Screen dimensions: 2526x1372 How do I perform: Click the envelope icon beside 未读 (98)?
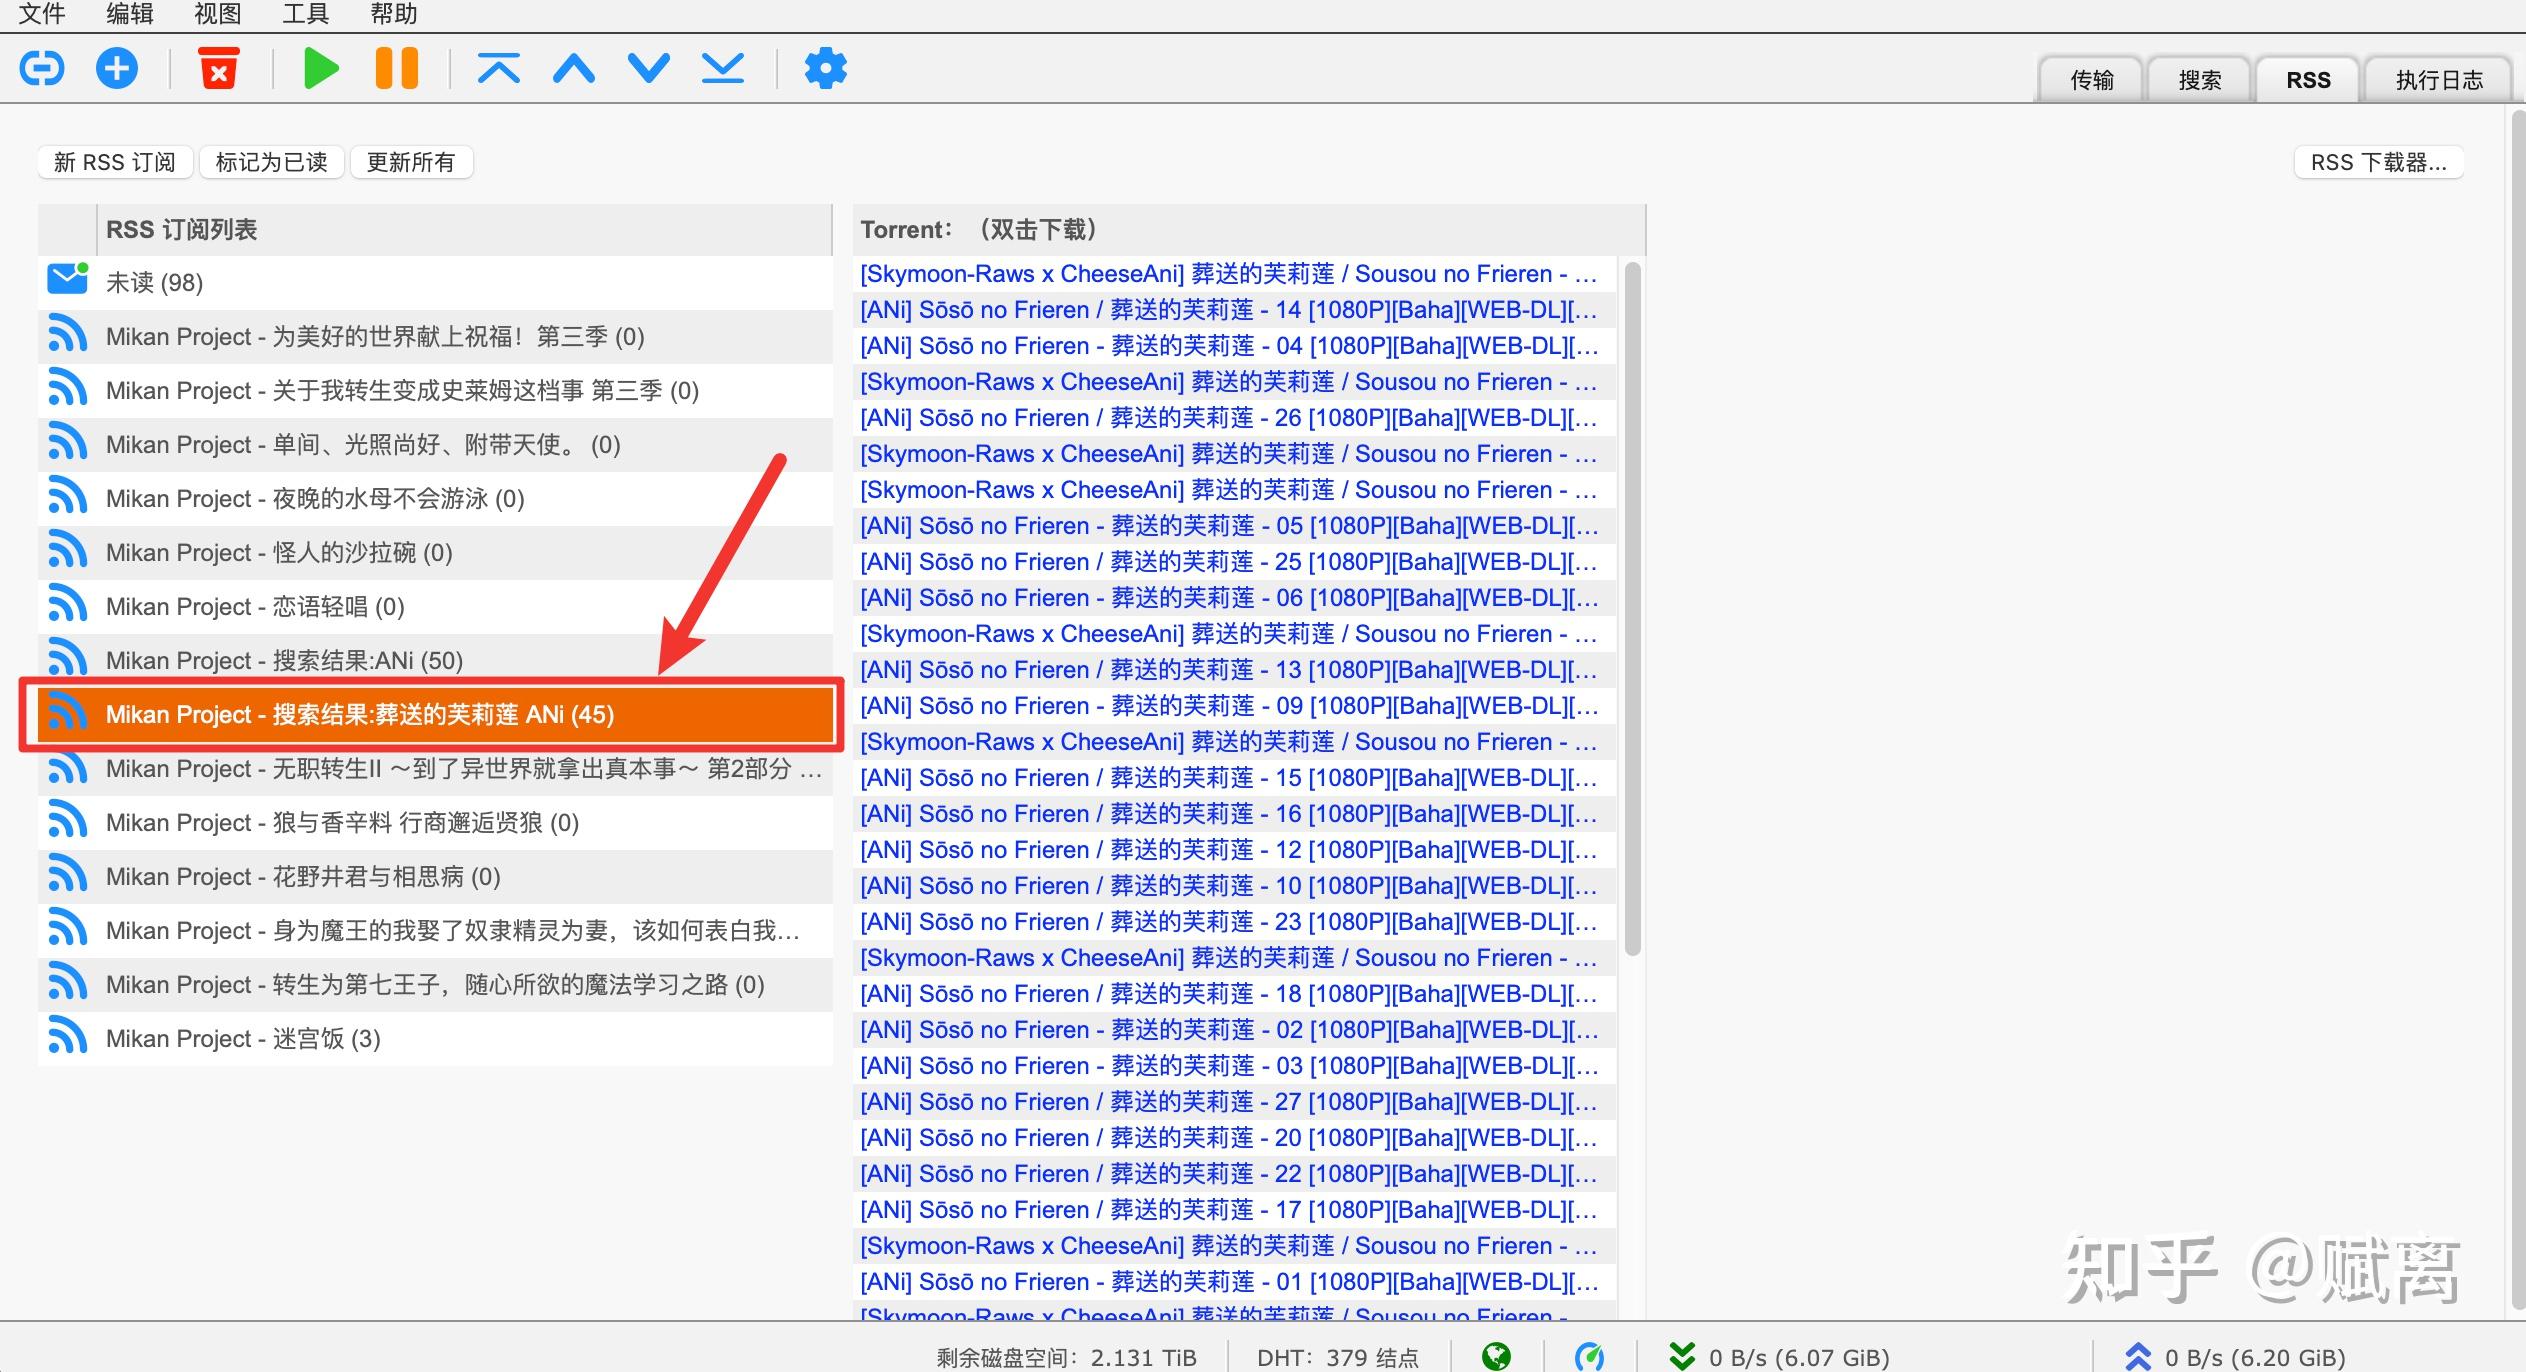66,280
